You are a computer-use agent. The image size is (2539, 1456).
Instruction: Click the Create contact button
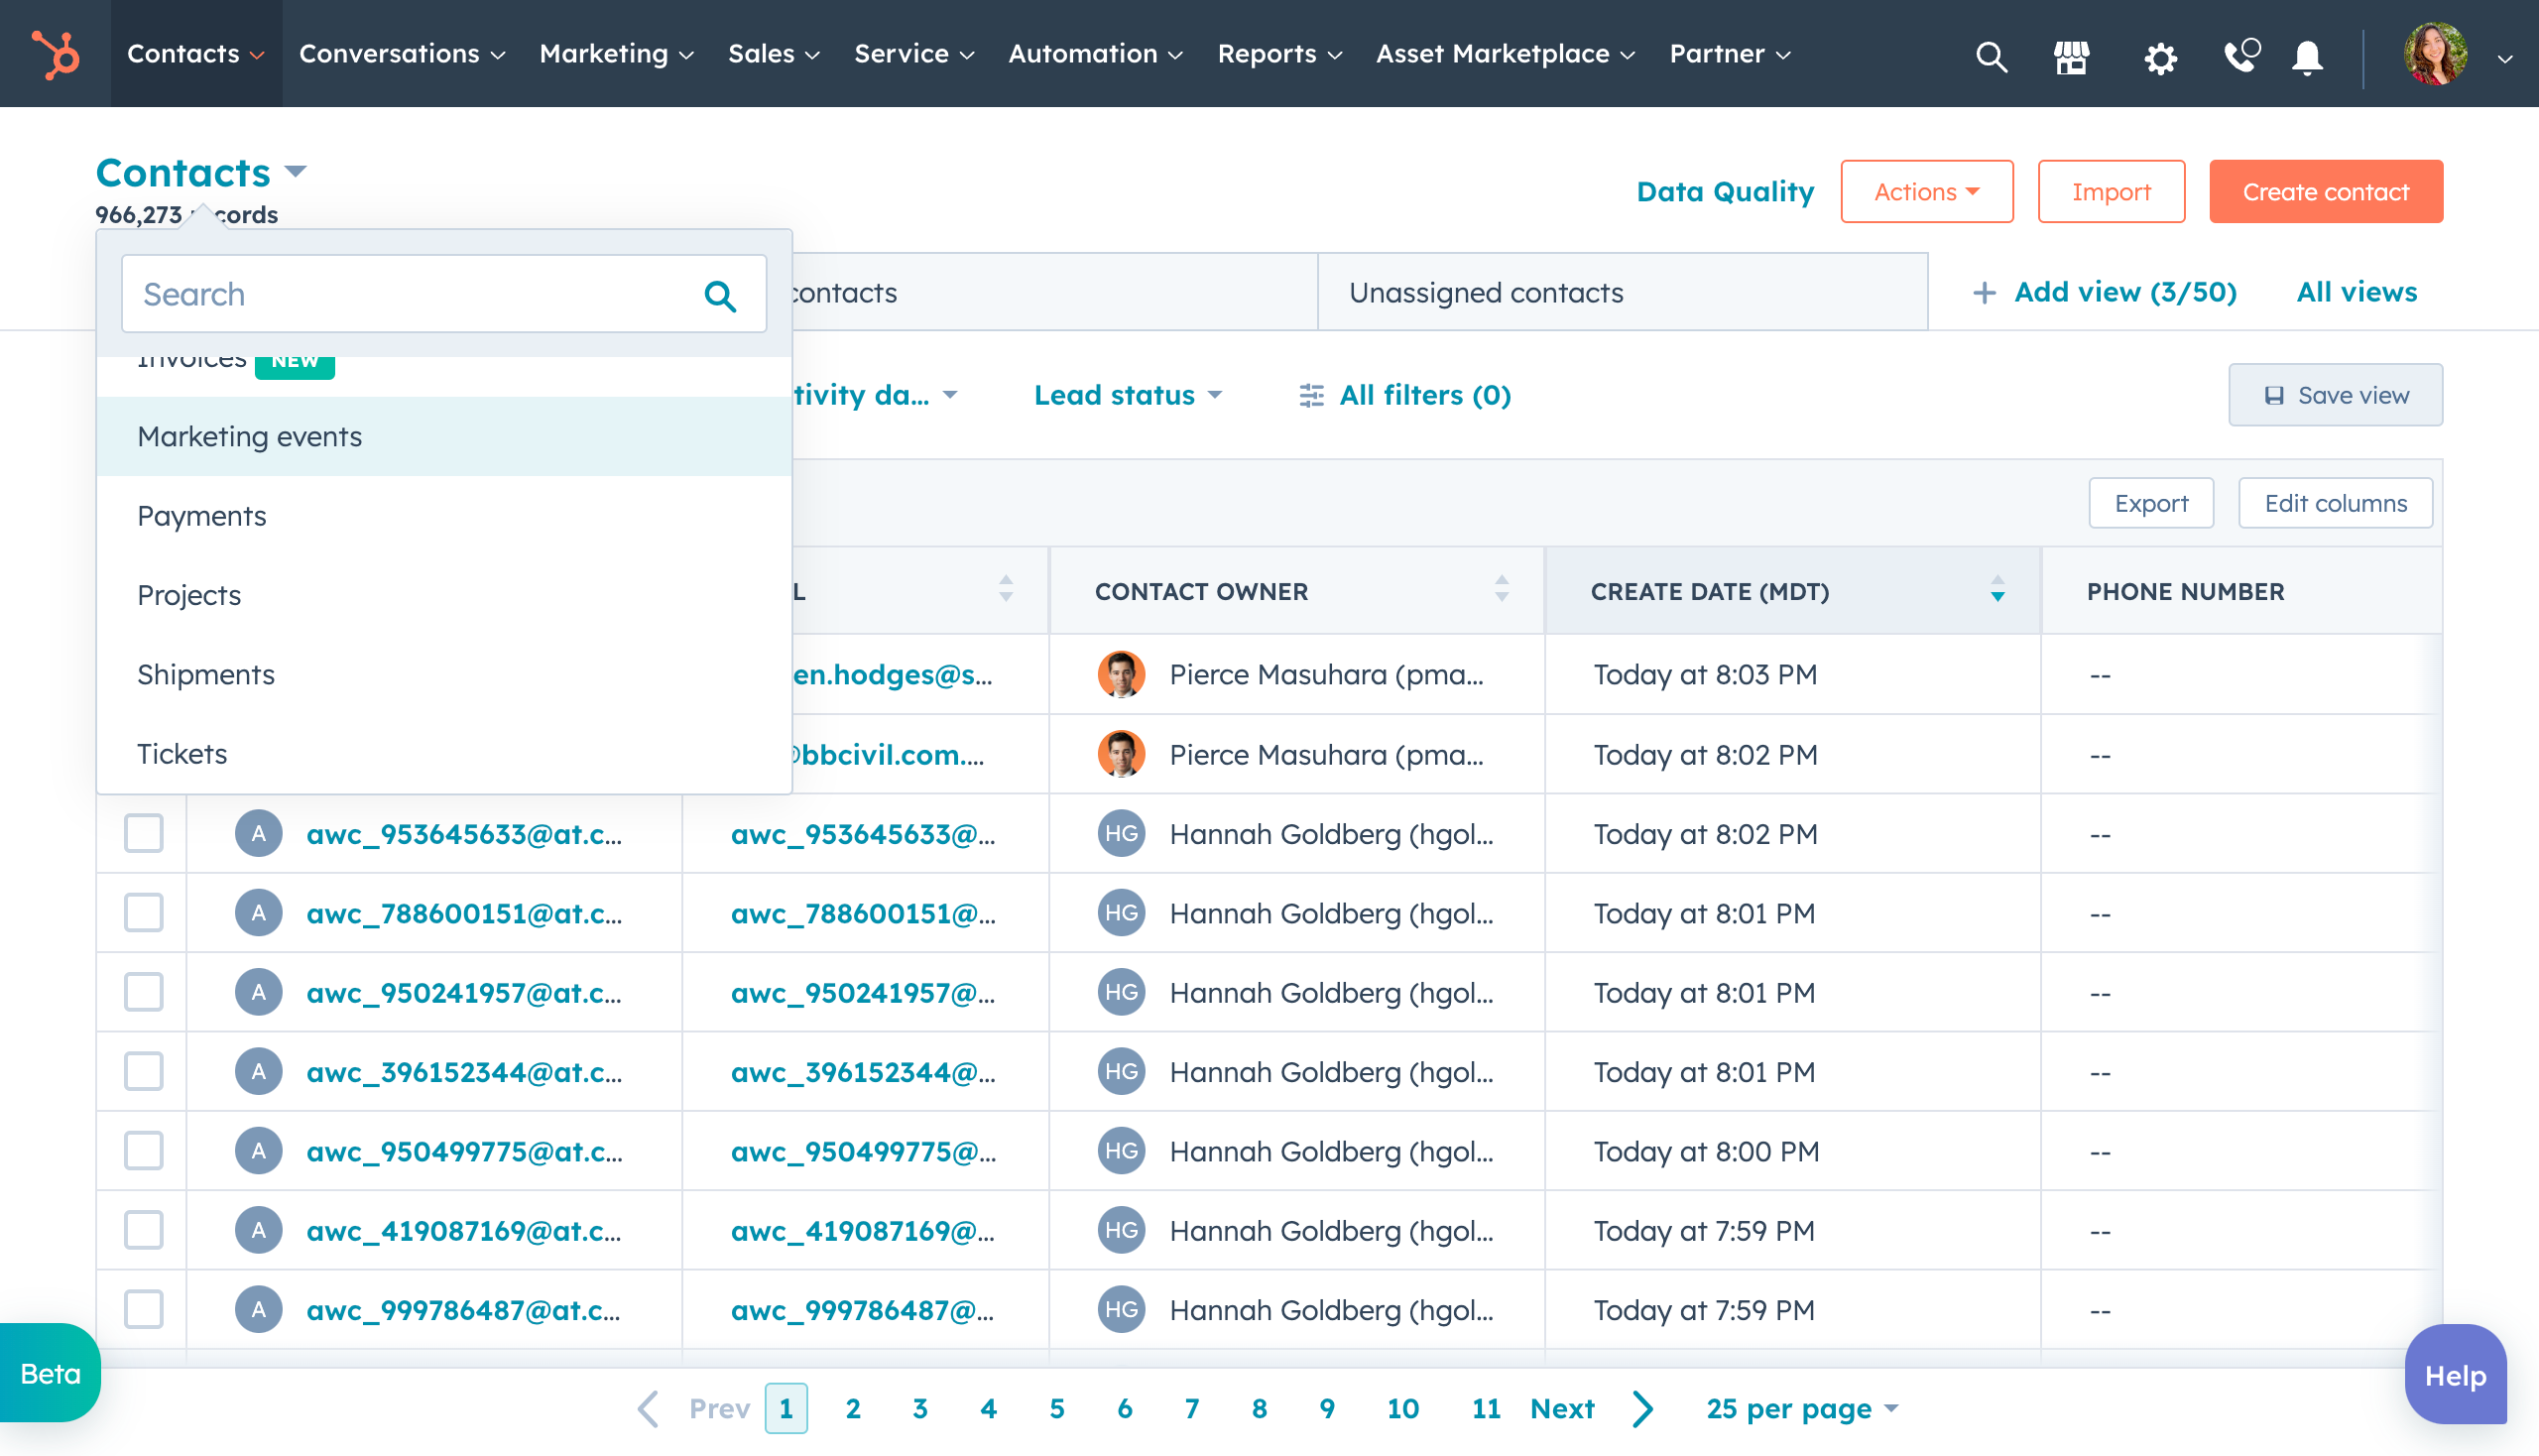(2325, 191)
